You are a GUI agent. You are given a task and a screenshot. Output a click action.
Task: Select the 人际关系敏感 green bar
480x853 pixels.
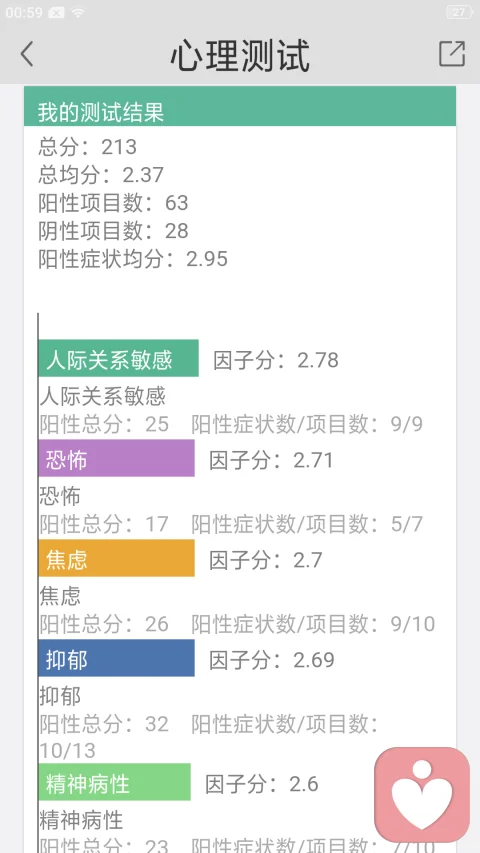[x=118, y=358]
